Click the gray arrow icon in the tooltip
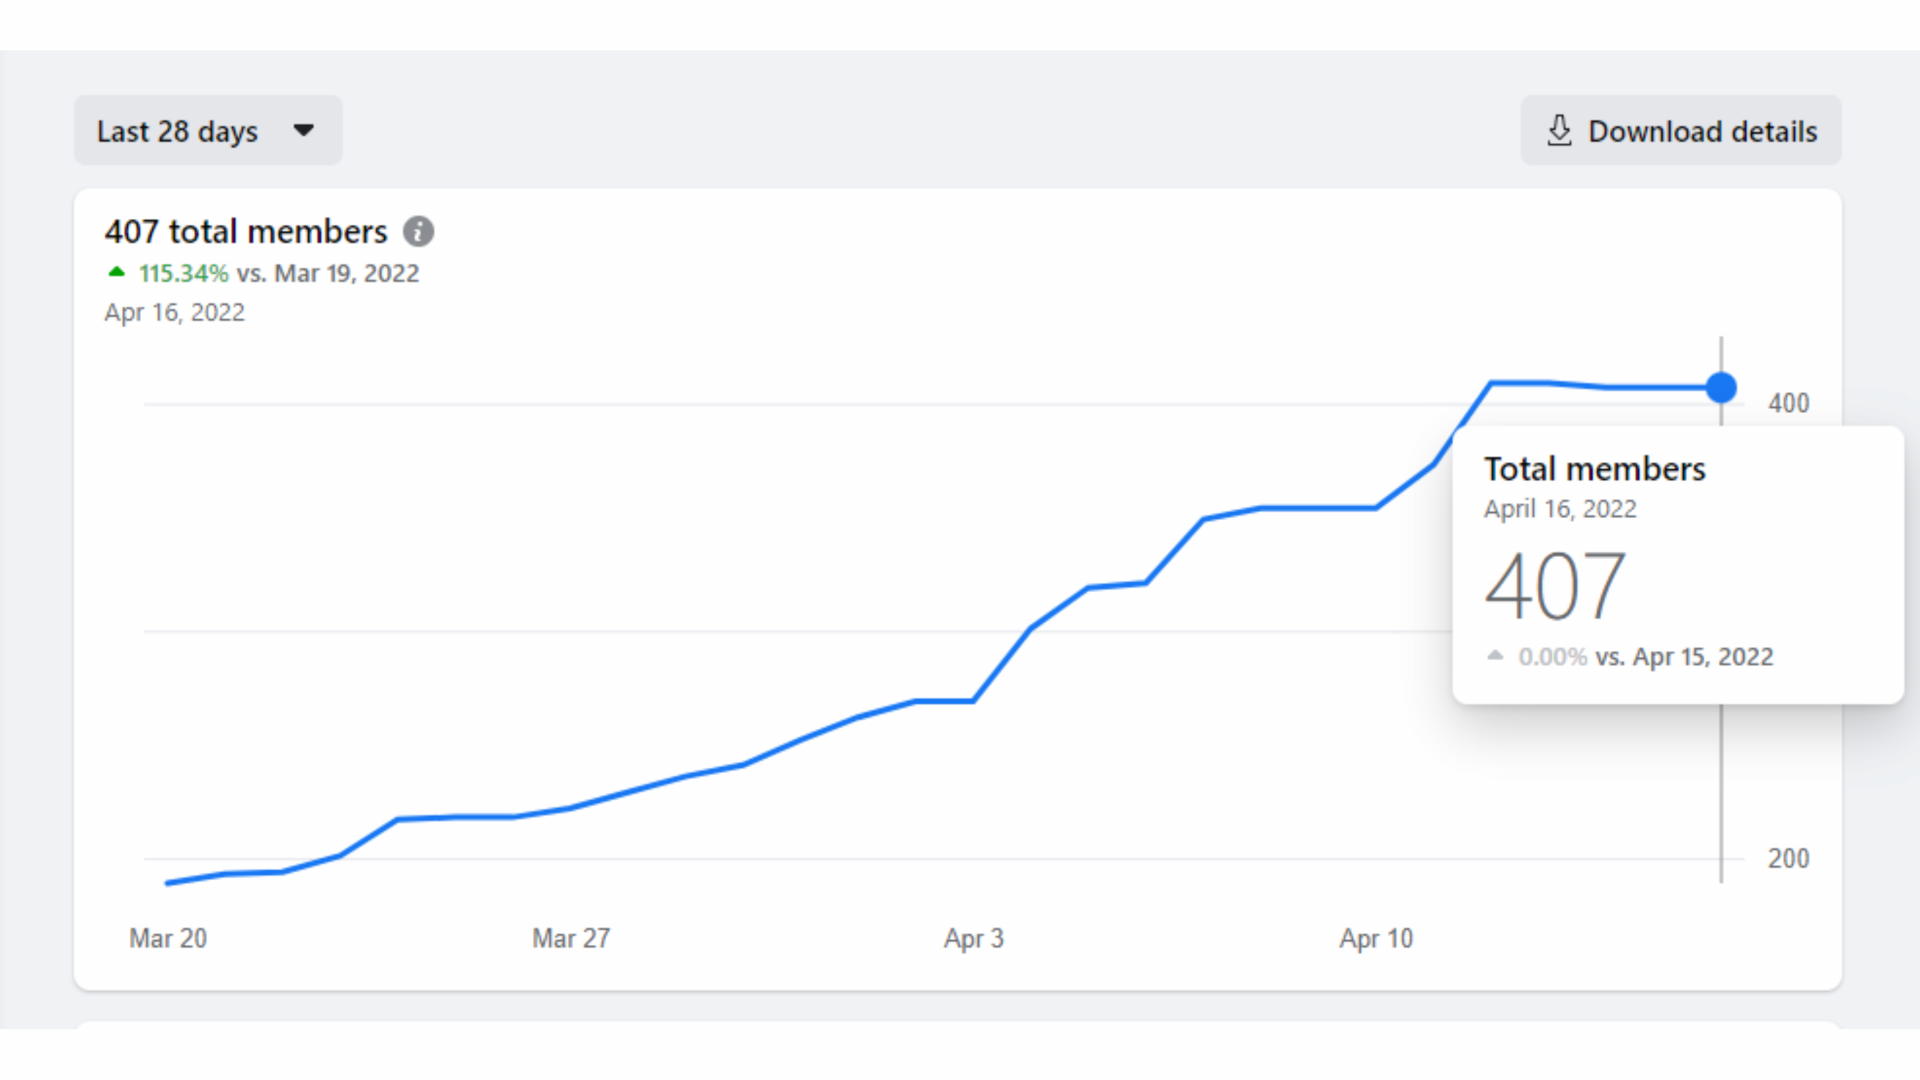1920x1080 pixels. [1495, 656]
